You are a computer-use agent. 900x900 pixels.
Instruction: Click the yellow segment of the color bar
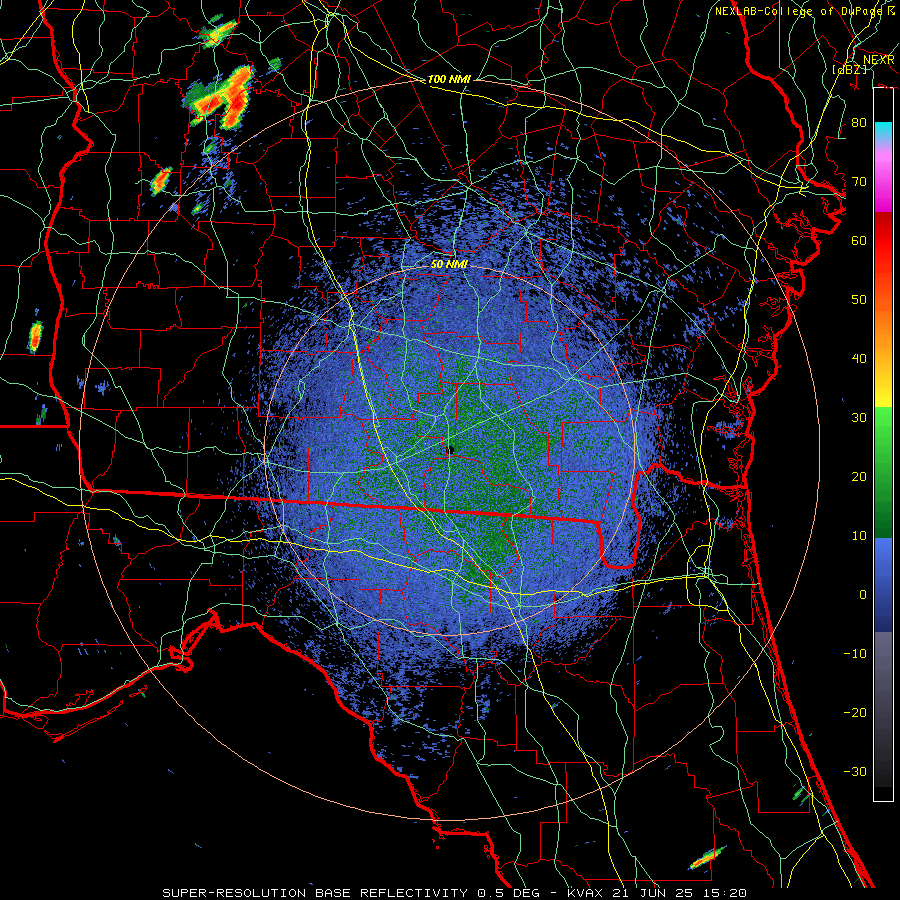(883, 390)
